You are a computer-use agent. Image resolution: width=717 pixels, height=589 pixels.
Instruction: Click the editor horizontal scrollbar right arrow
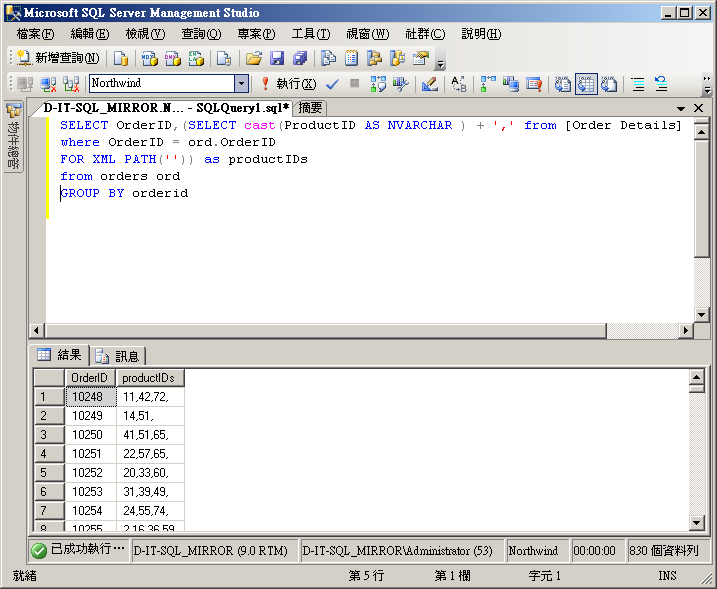coord(685,330)
